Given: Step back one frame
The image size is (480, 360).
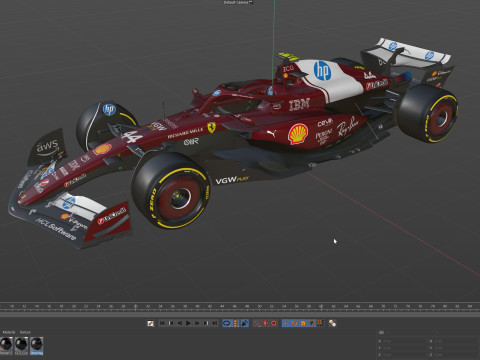Looking at the screenshot, I should click(x=180, y=323).
